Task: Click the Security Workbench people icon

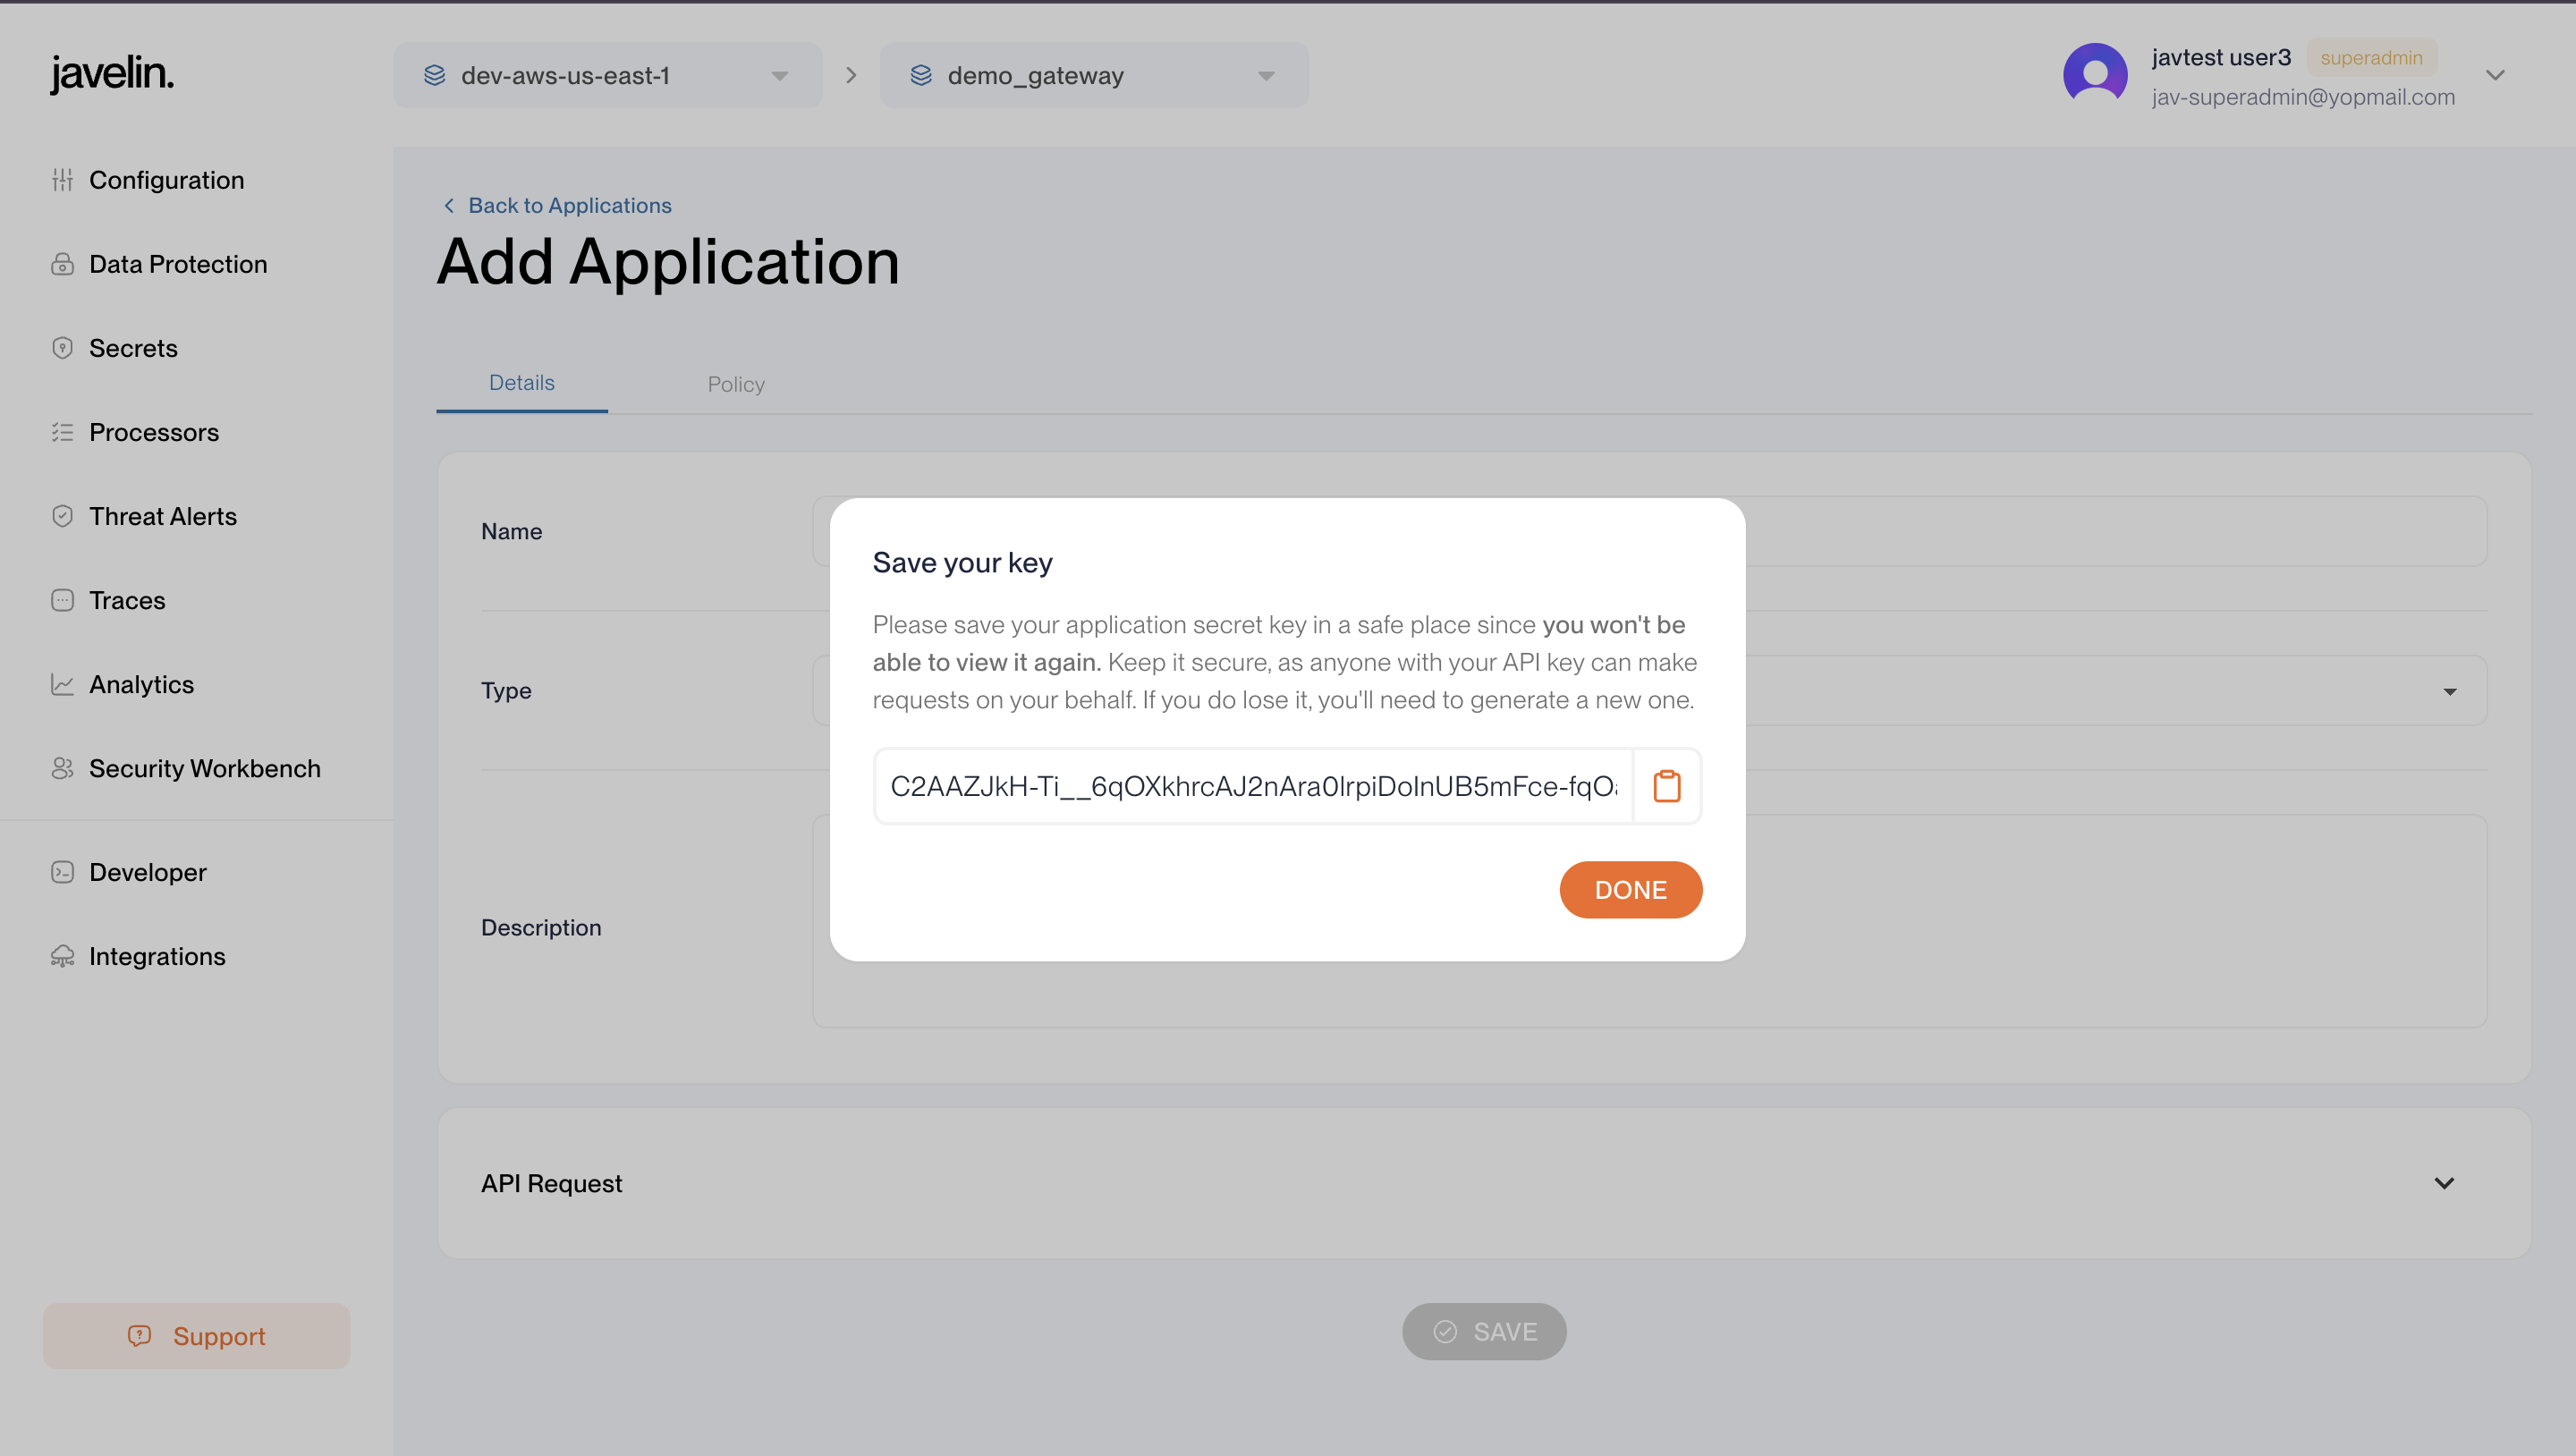Action: [62, 768]
